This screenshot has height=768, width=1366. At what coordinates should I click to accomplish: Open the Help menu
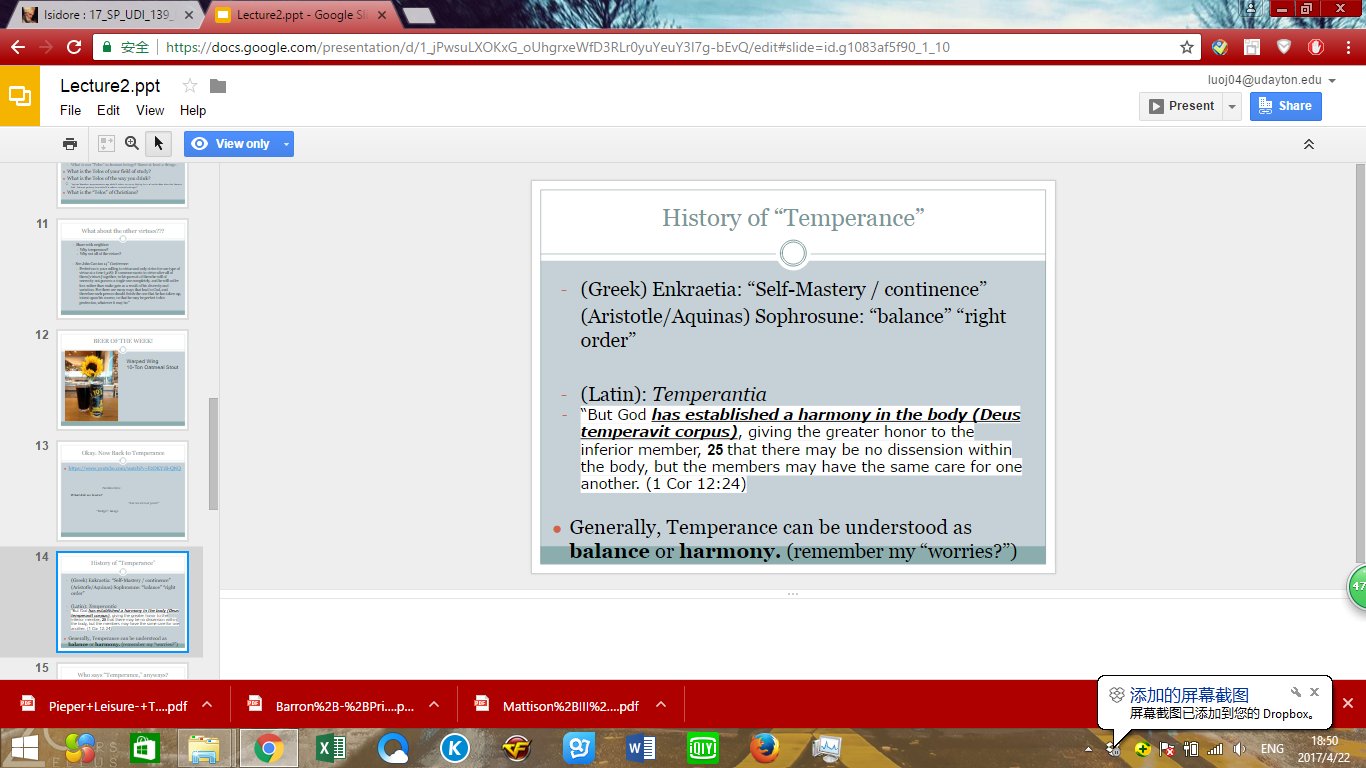pos(193,111)
